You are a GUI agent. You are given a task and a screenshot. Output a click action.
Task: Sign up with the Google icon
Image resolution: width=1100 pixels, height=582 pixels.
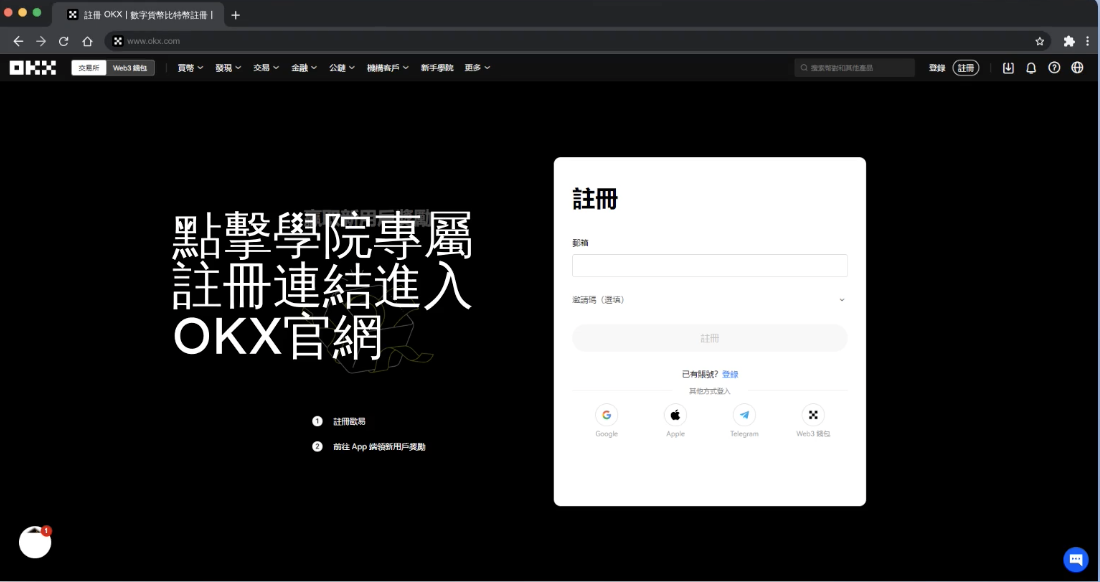click(607, 415)
